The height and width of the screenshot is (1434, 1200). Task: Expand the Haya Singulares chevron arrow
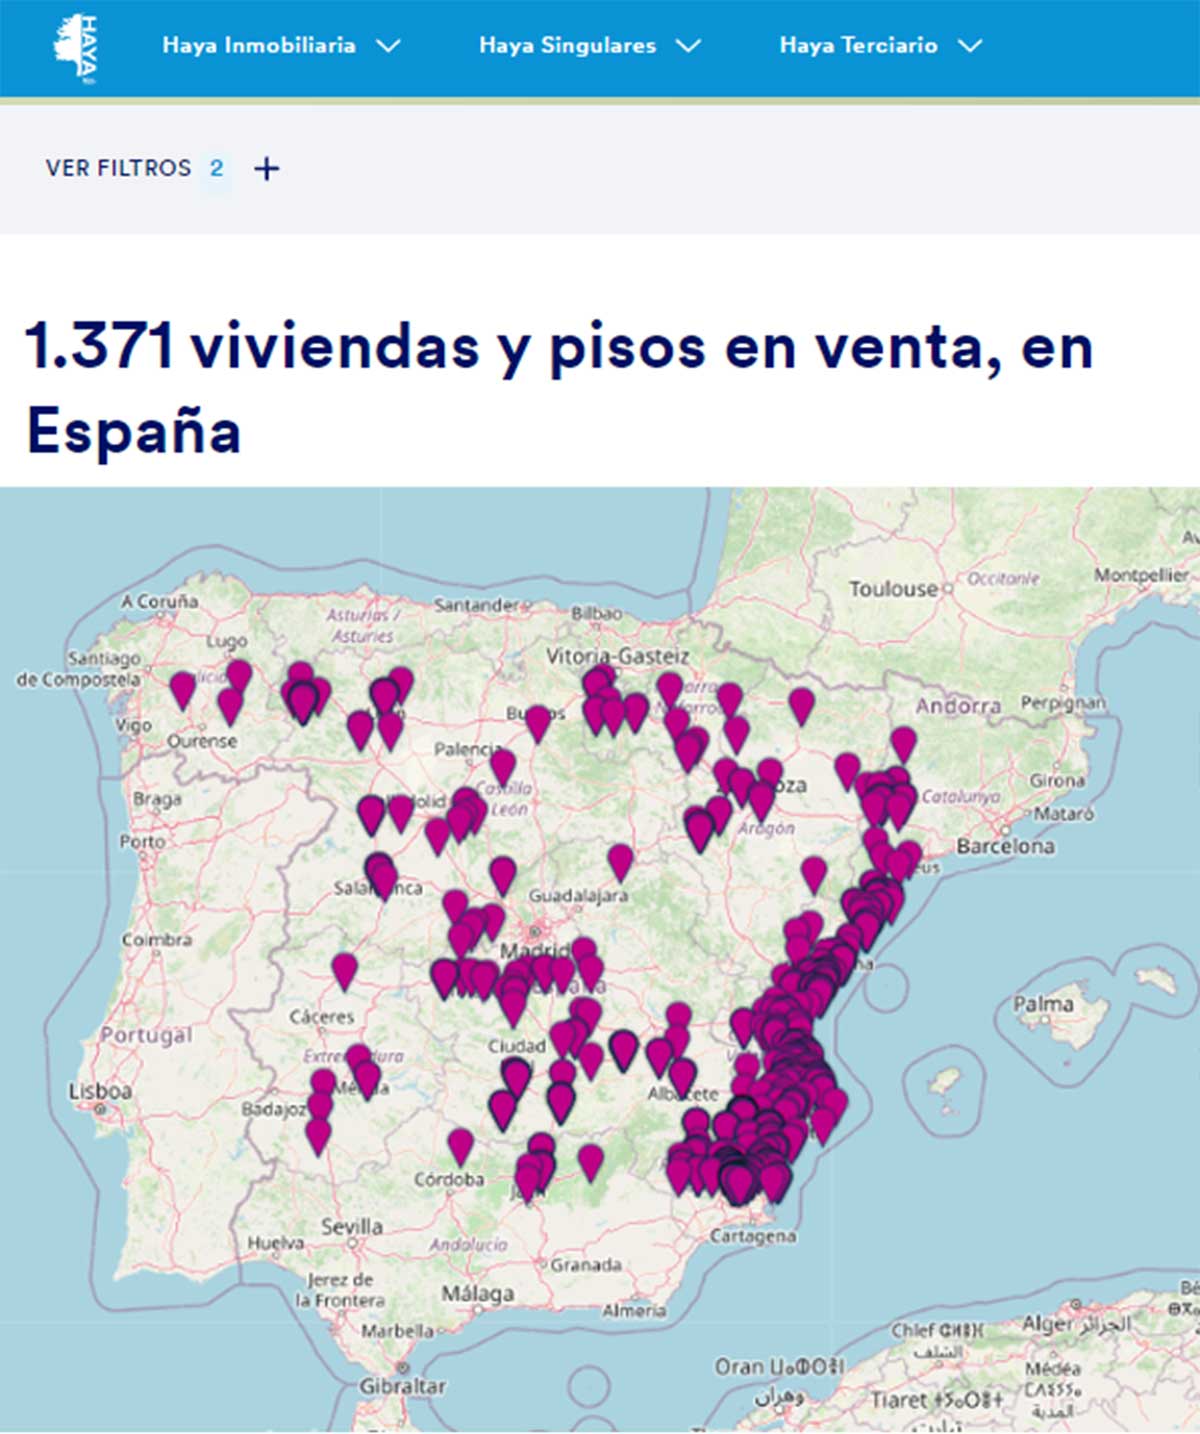[688, 46]
